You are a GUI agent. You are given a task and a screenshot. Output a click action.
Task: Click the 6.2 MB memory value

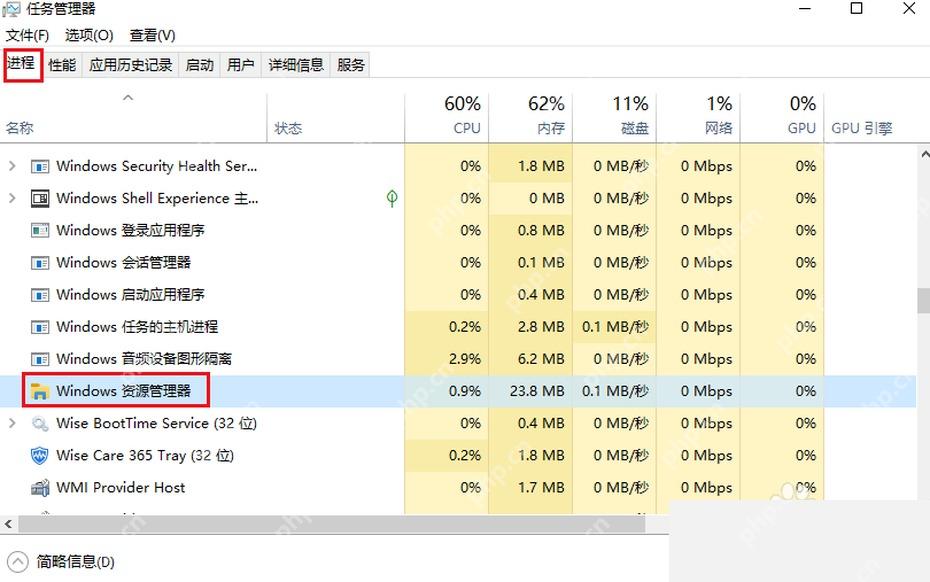(x=541, y=359)
